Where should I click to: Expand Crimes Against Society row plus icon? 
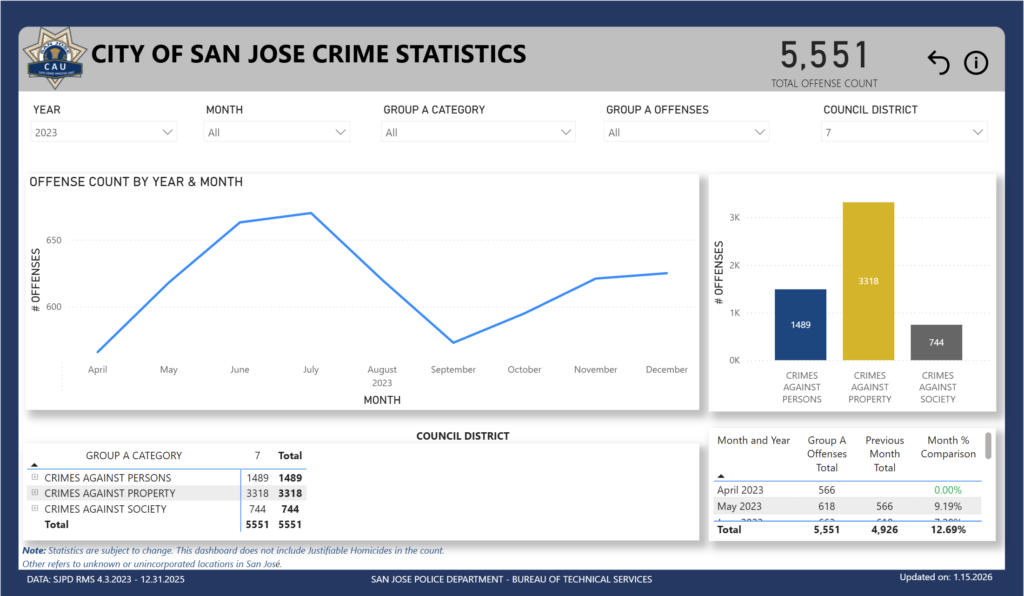[x=35, y=509]
